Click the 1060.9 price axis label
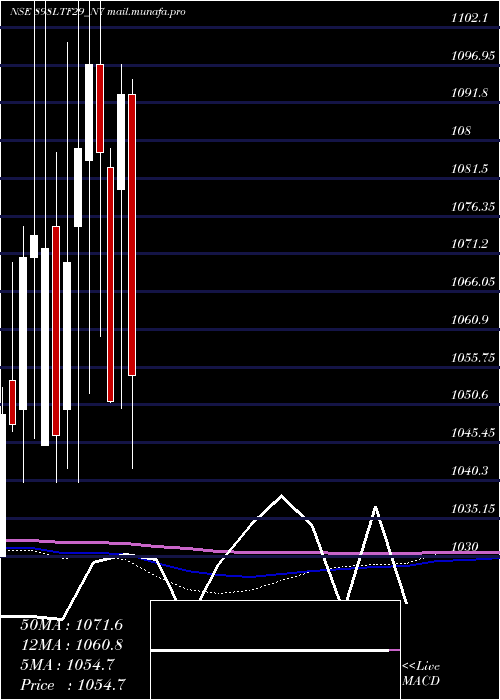The width and height of the screenshot is (500, 700). [469, 320]
